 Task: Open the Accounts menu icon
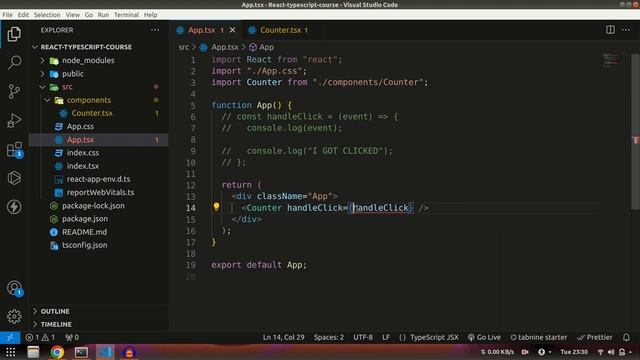[x=14, y=288]
